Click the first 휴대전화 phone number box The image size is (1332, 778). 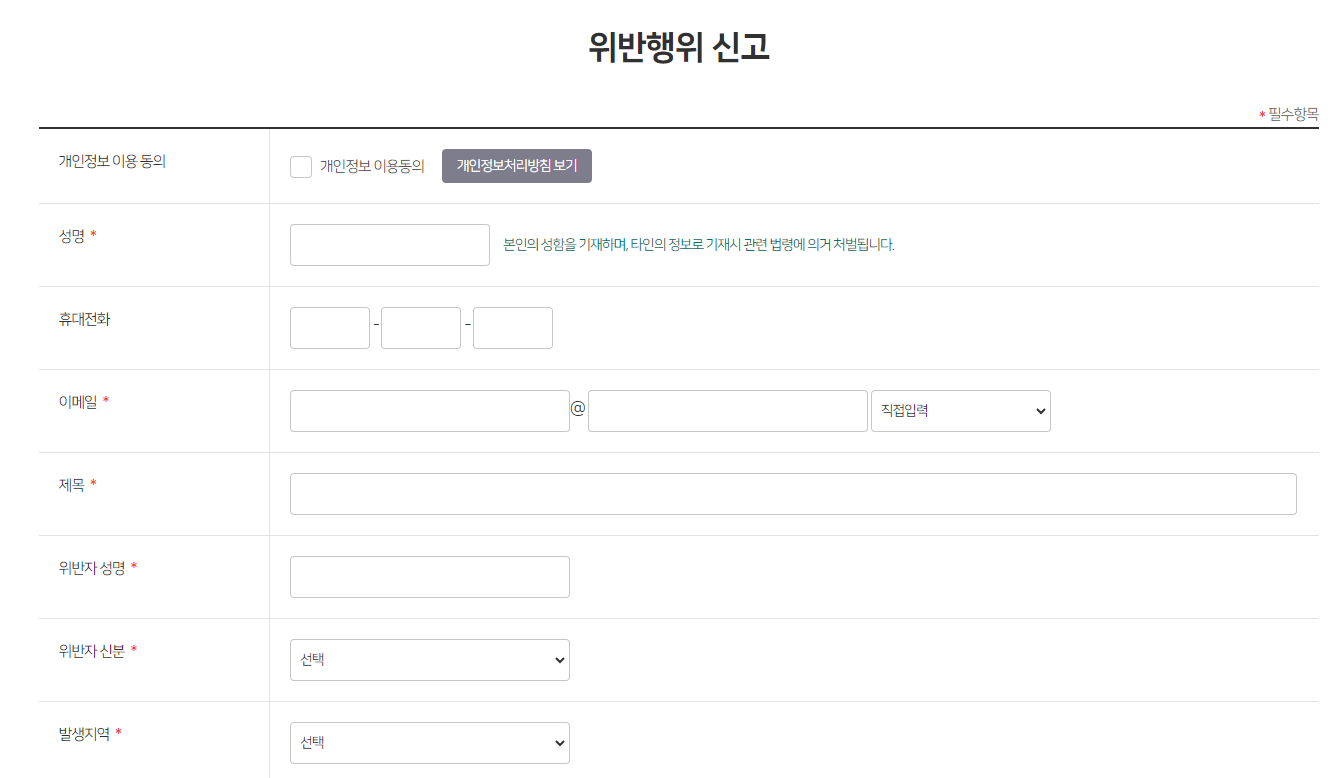pos(329,327)
